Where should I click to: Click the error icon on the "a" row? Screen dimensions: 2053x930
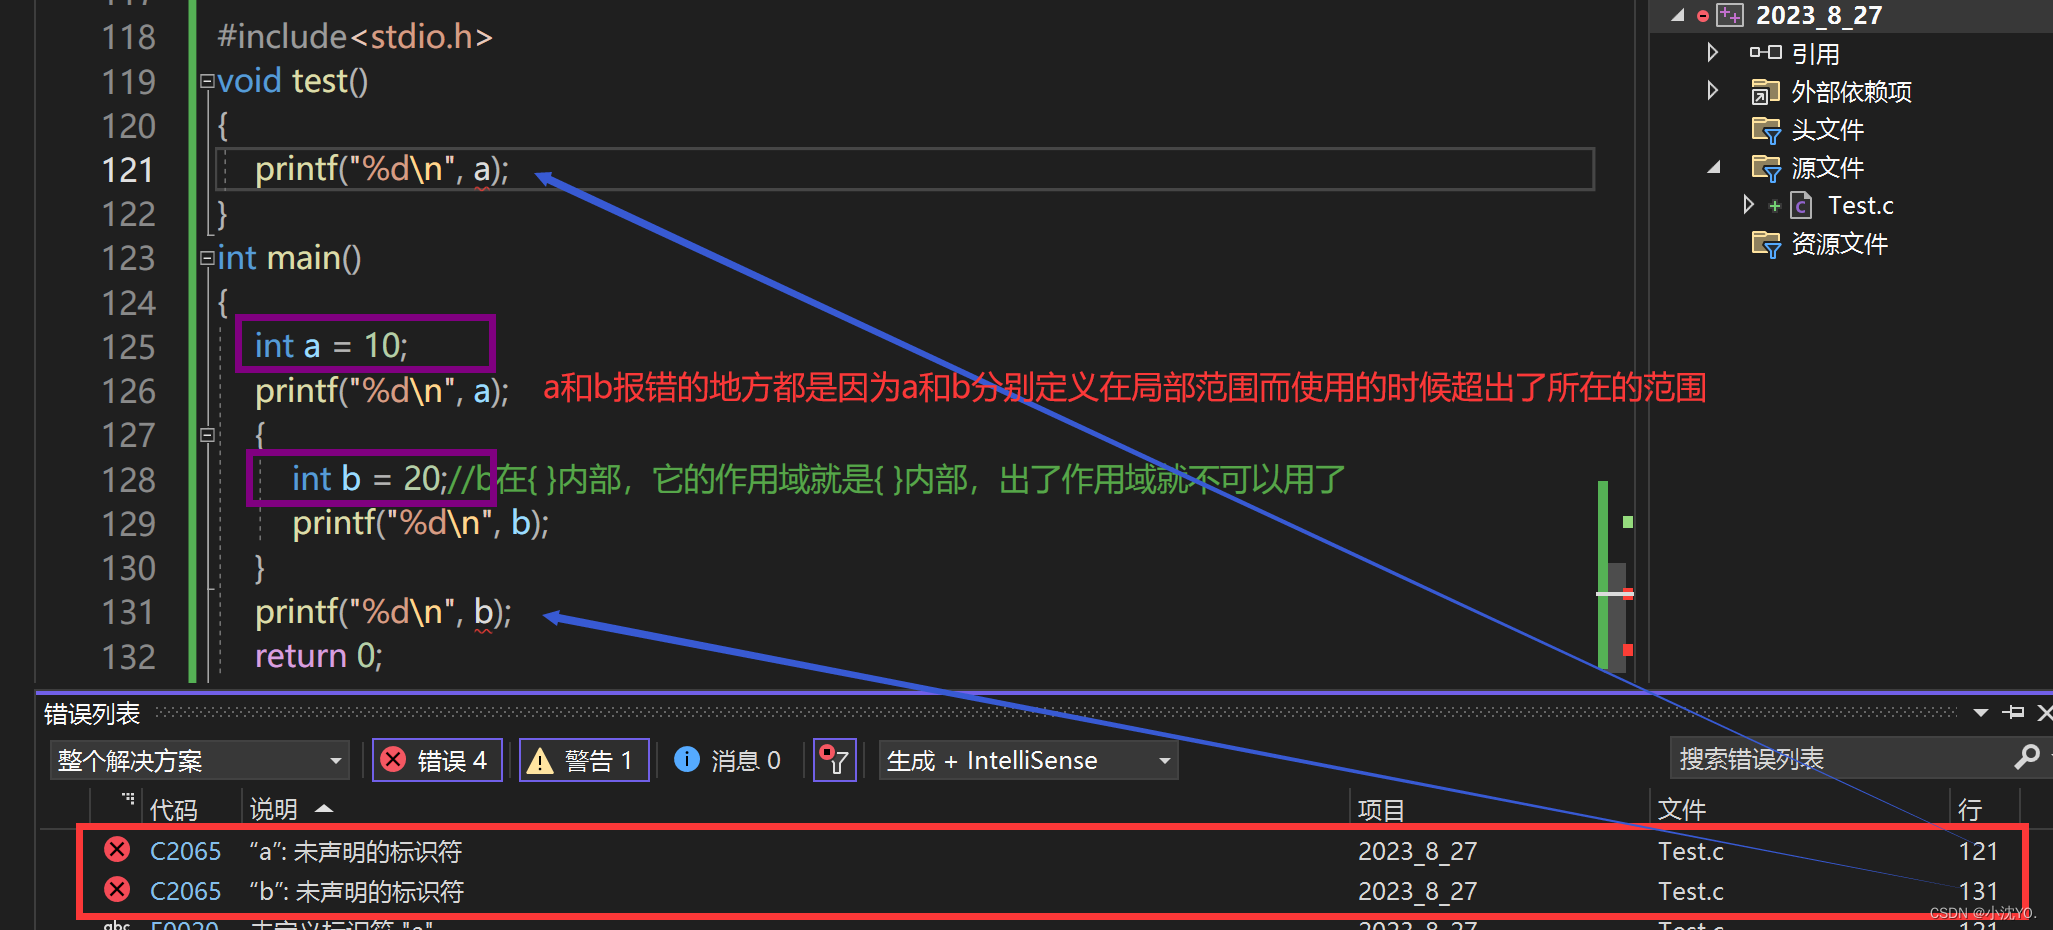117,850
